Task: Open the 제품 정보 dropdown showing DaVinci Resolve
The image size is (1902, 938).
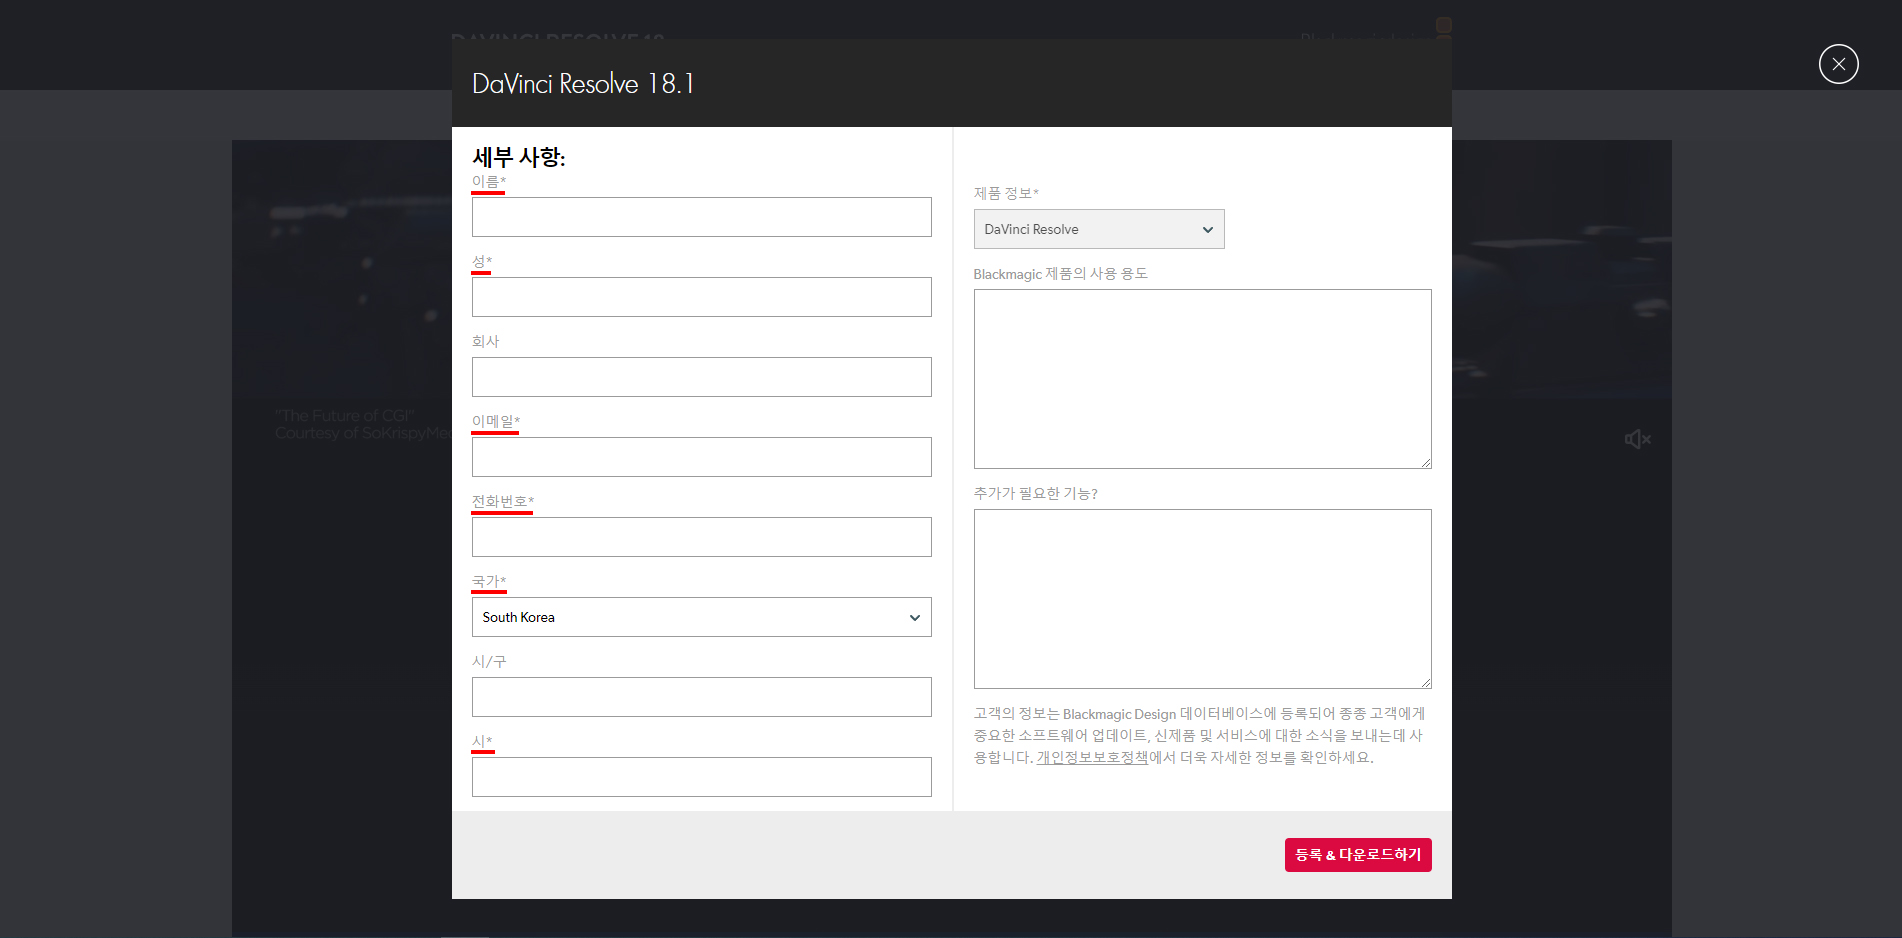Action: click(x=1099, y=229)
